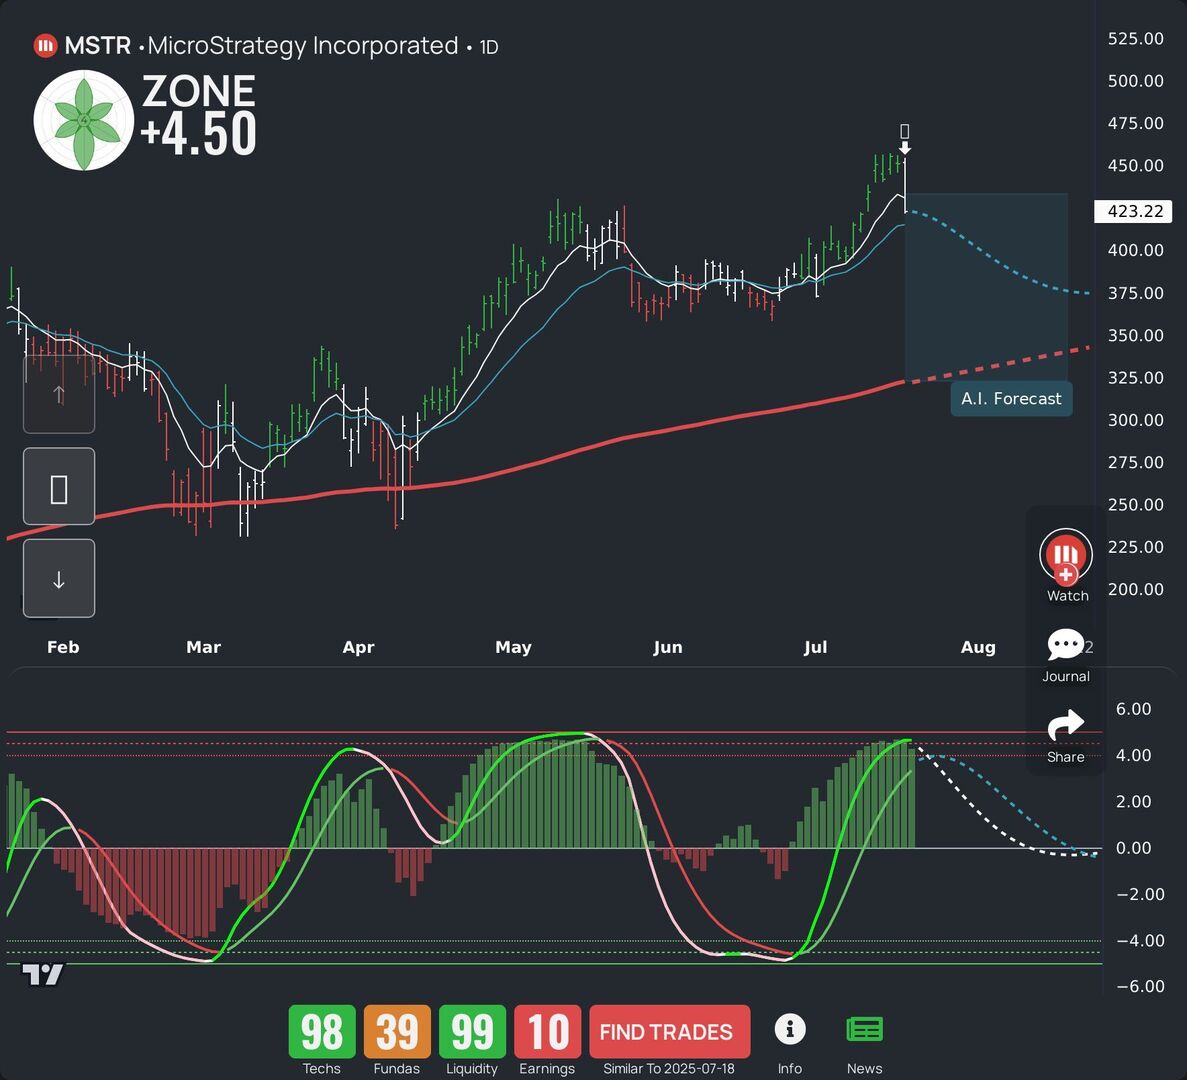The image size is (1187, 1080).
Task: Click the Jun label on time axis
Action: tap(668, 647)
